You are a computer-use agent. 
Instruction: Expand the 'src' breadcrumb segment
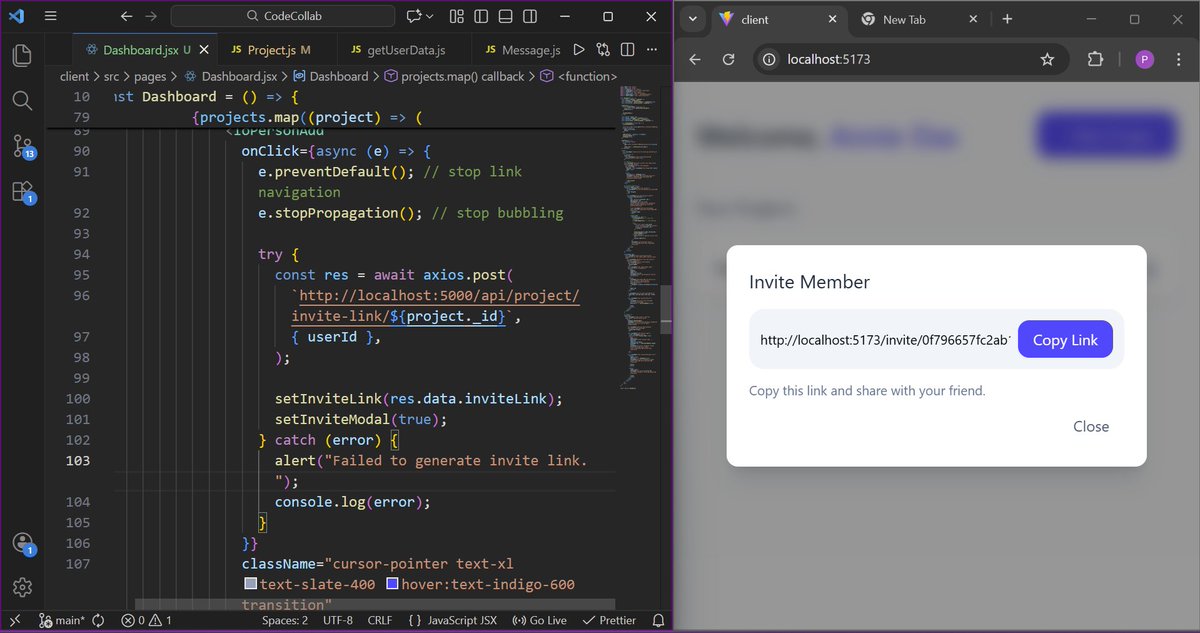112,76
